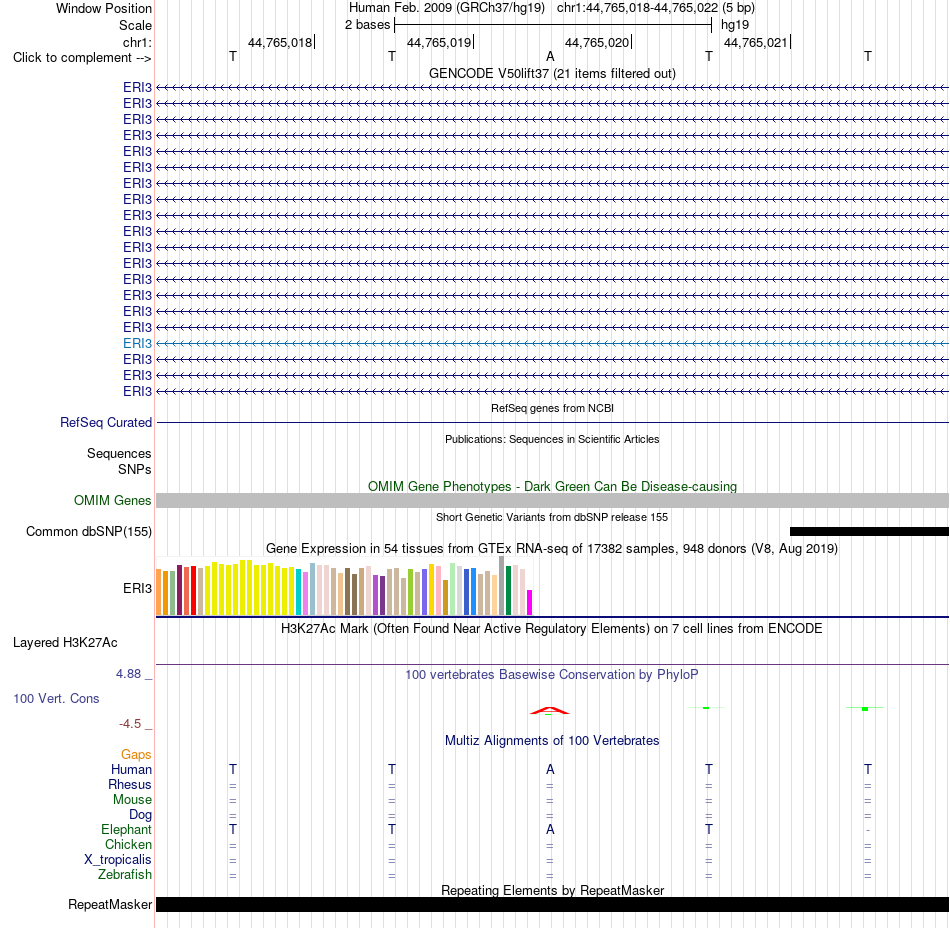The image size is (950, 928).
Task: Open the GTEx Gene Expression track title
Action: pos(552,549)
